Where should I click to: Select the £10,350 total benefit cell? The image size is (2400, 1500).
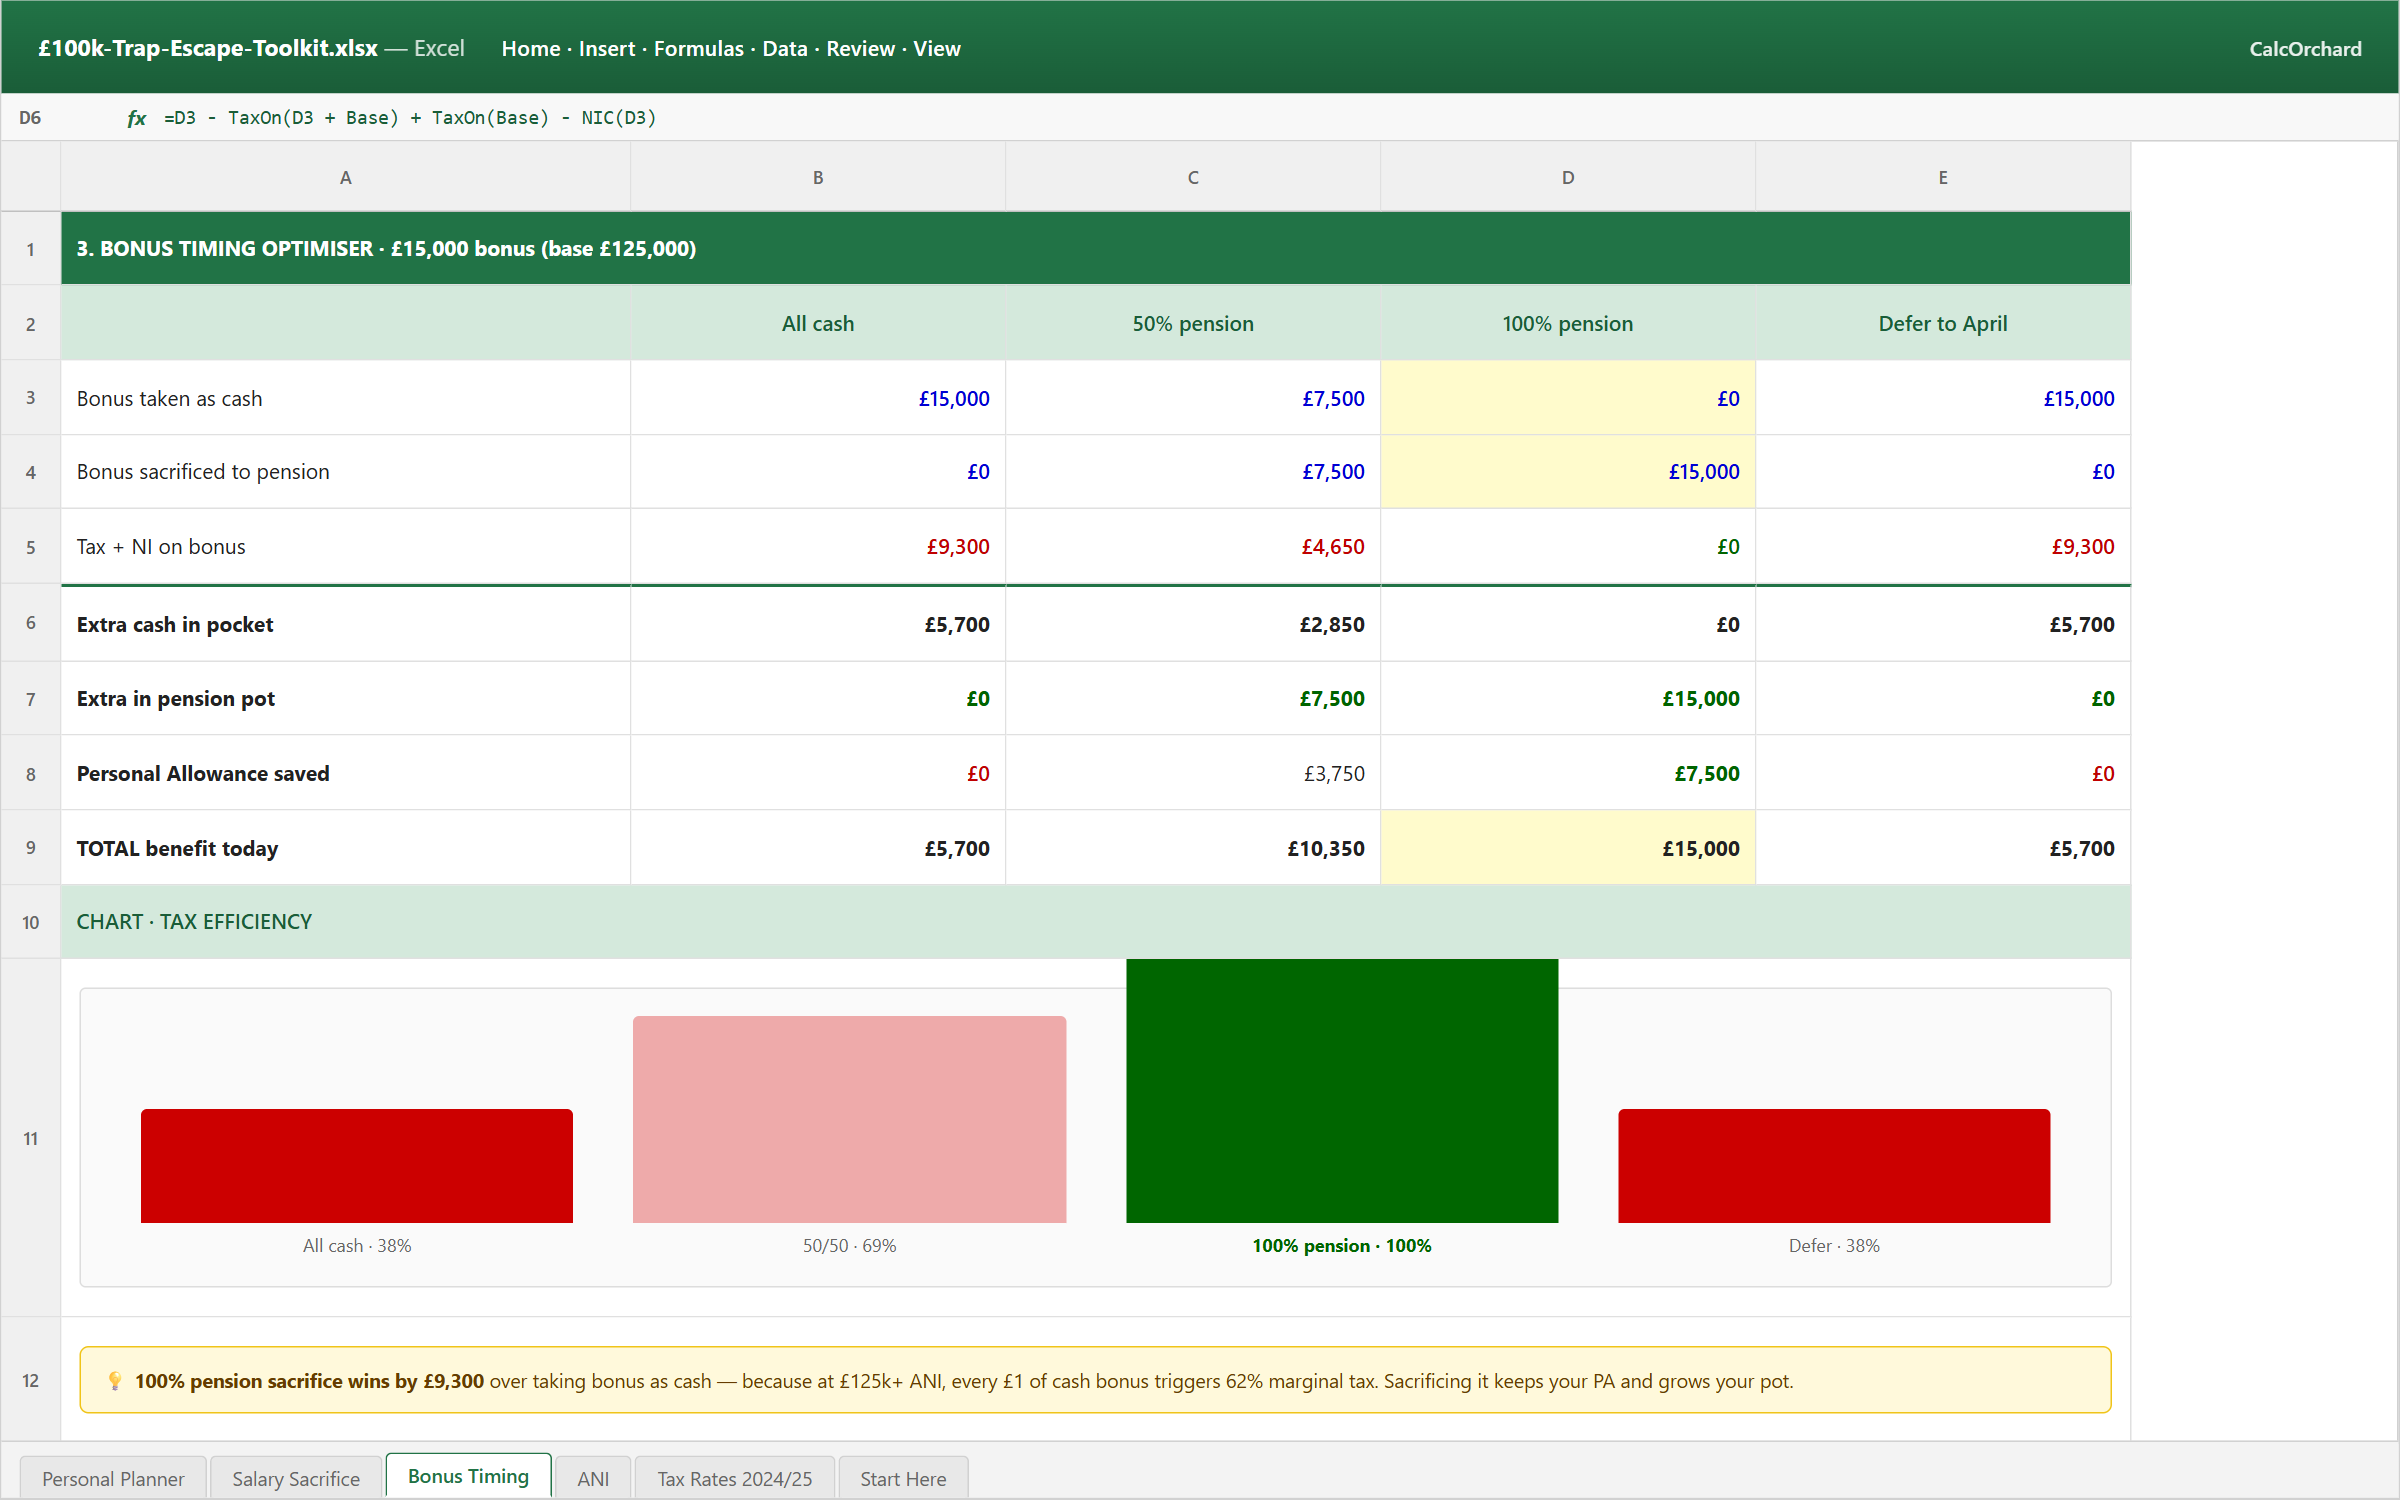pyautogui.click(x=1193, y=848)
